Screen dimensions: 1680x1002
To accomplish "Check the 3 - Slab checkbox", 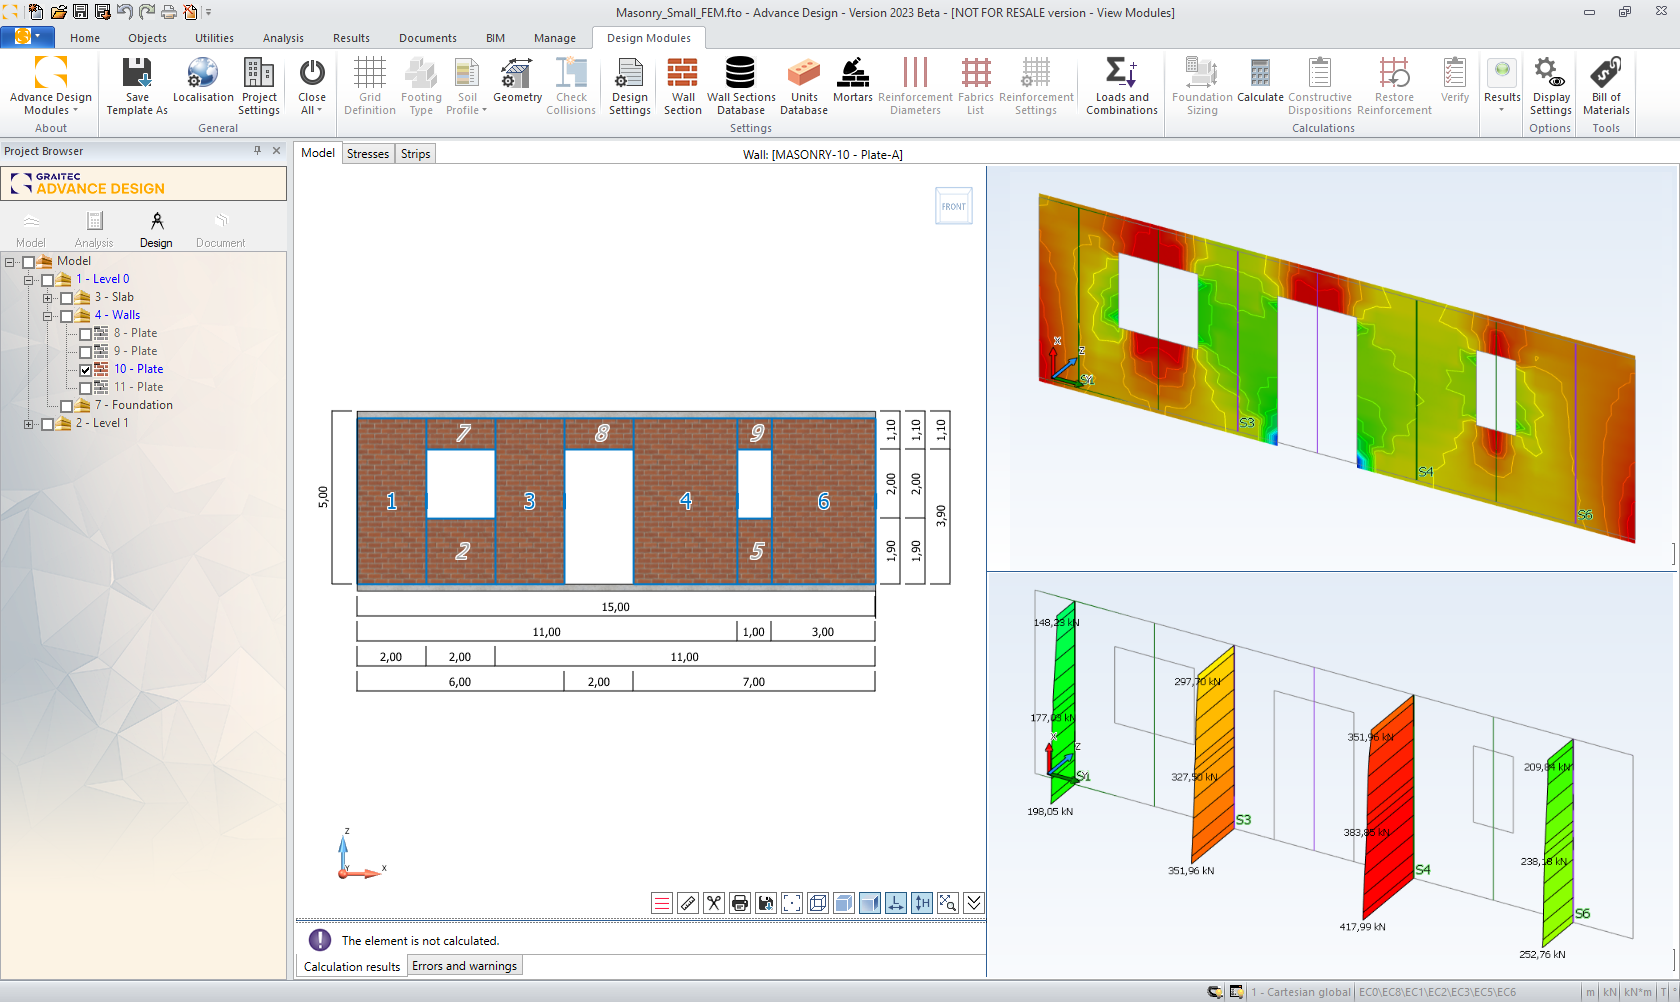I will (x=67, y=298).
